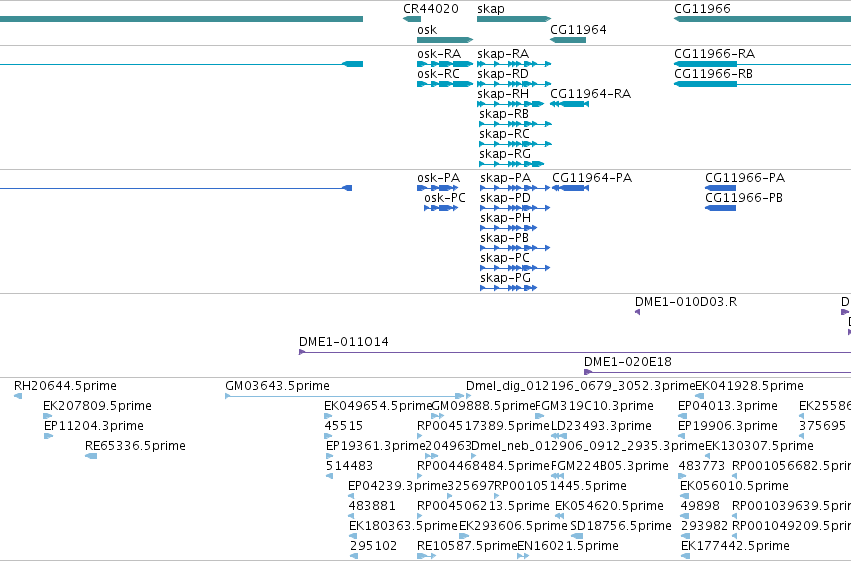Click the CR44020 gene label
Image resolution: width=851 pixels, height=561 pixels.
(x=430, y=9)
